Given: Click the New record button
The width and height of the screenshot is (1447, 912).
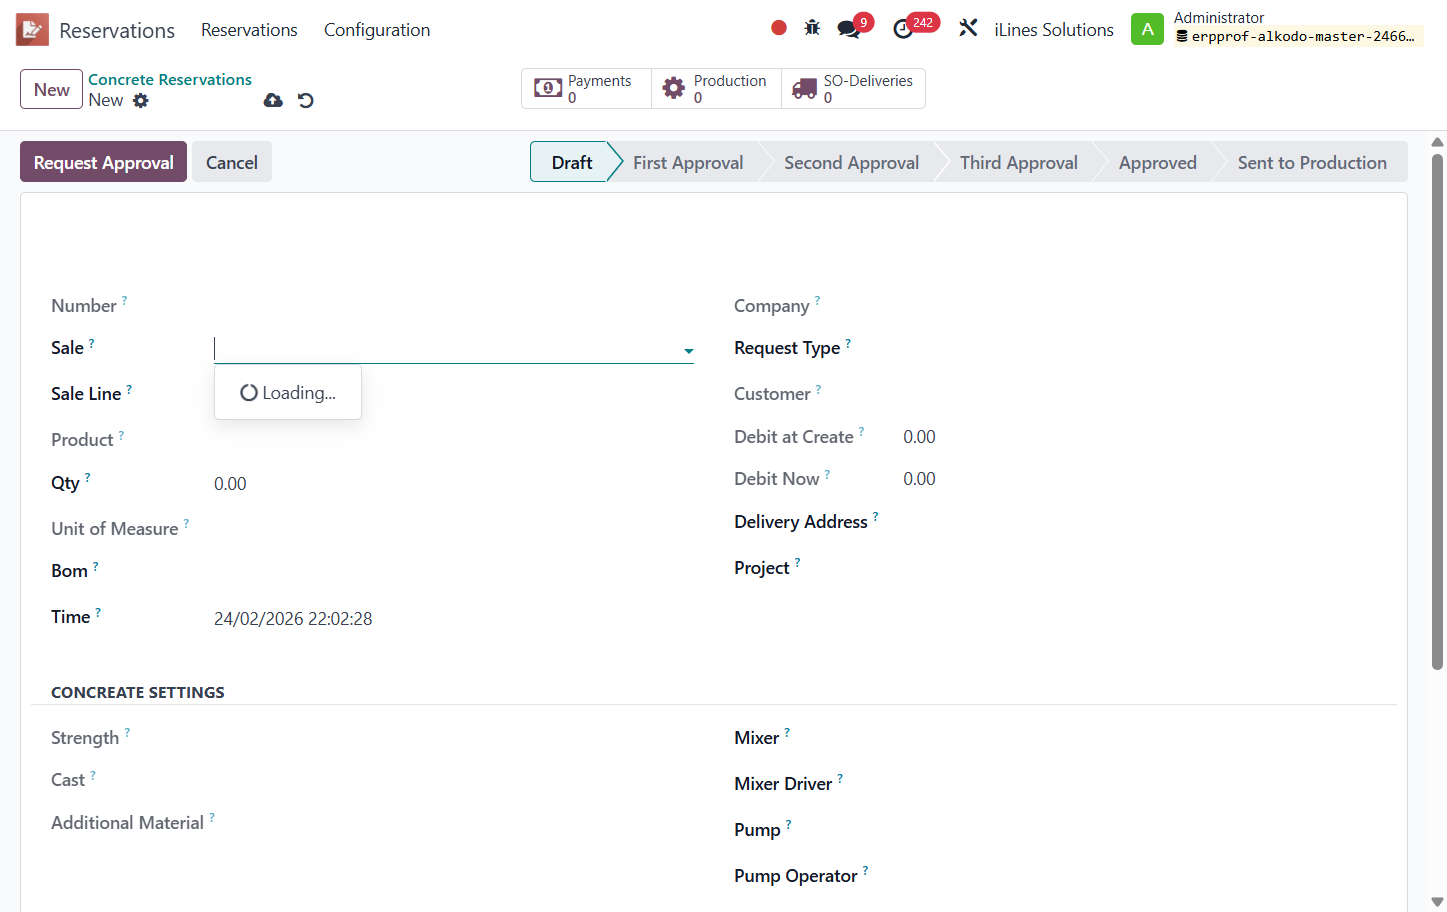Looking at the screenshot, I should coord(51,89).
